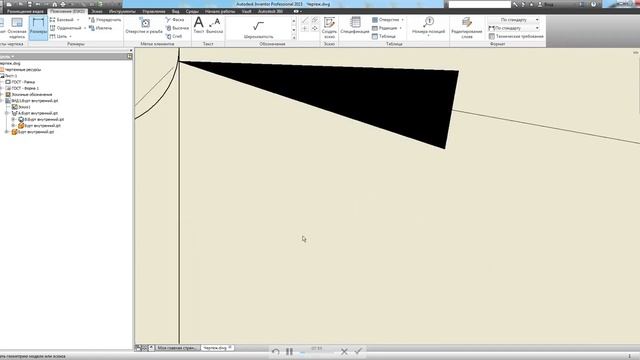Viewport: 640px width, 360px height.
Task: Click the Высечка punch note tool
Action: 177,28
